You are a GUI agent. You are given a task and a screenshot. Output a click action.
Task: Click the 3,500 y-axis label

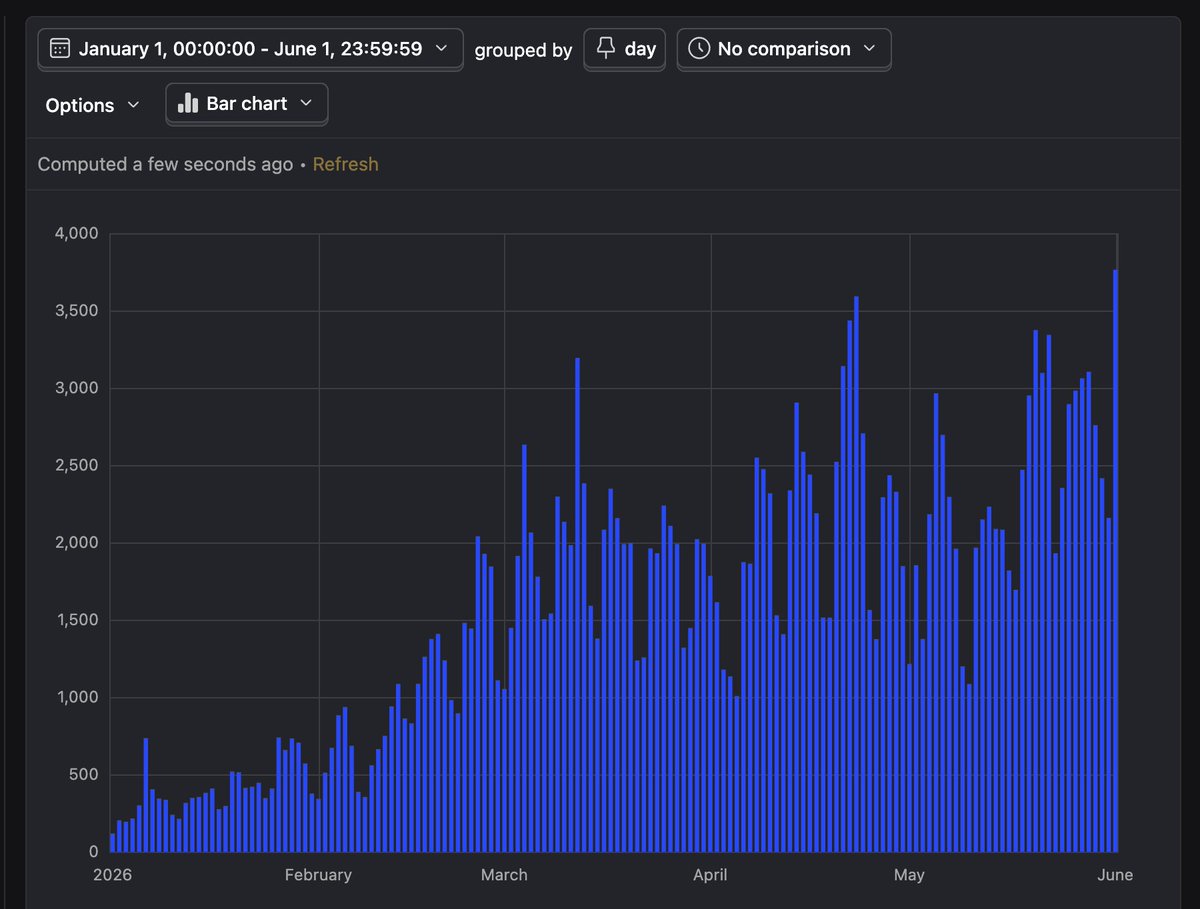(76, 311)
